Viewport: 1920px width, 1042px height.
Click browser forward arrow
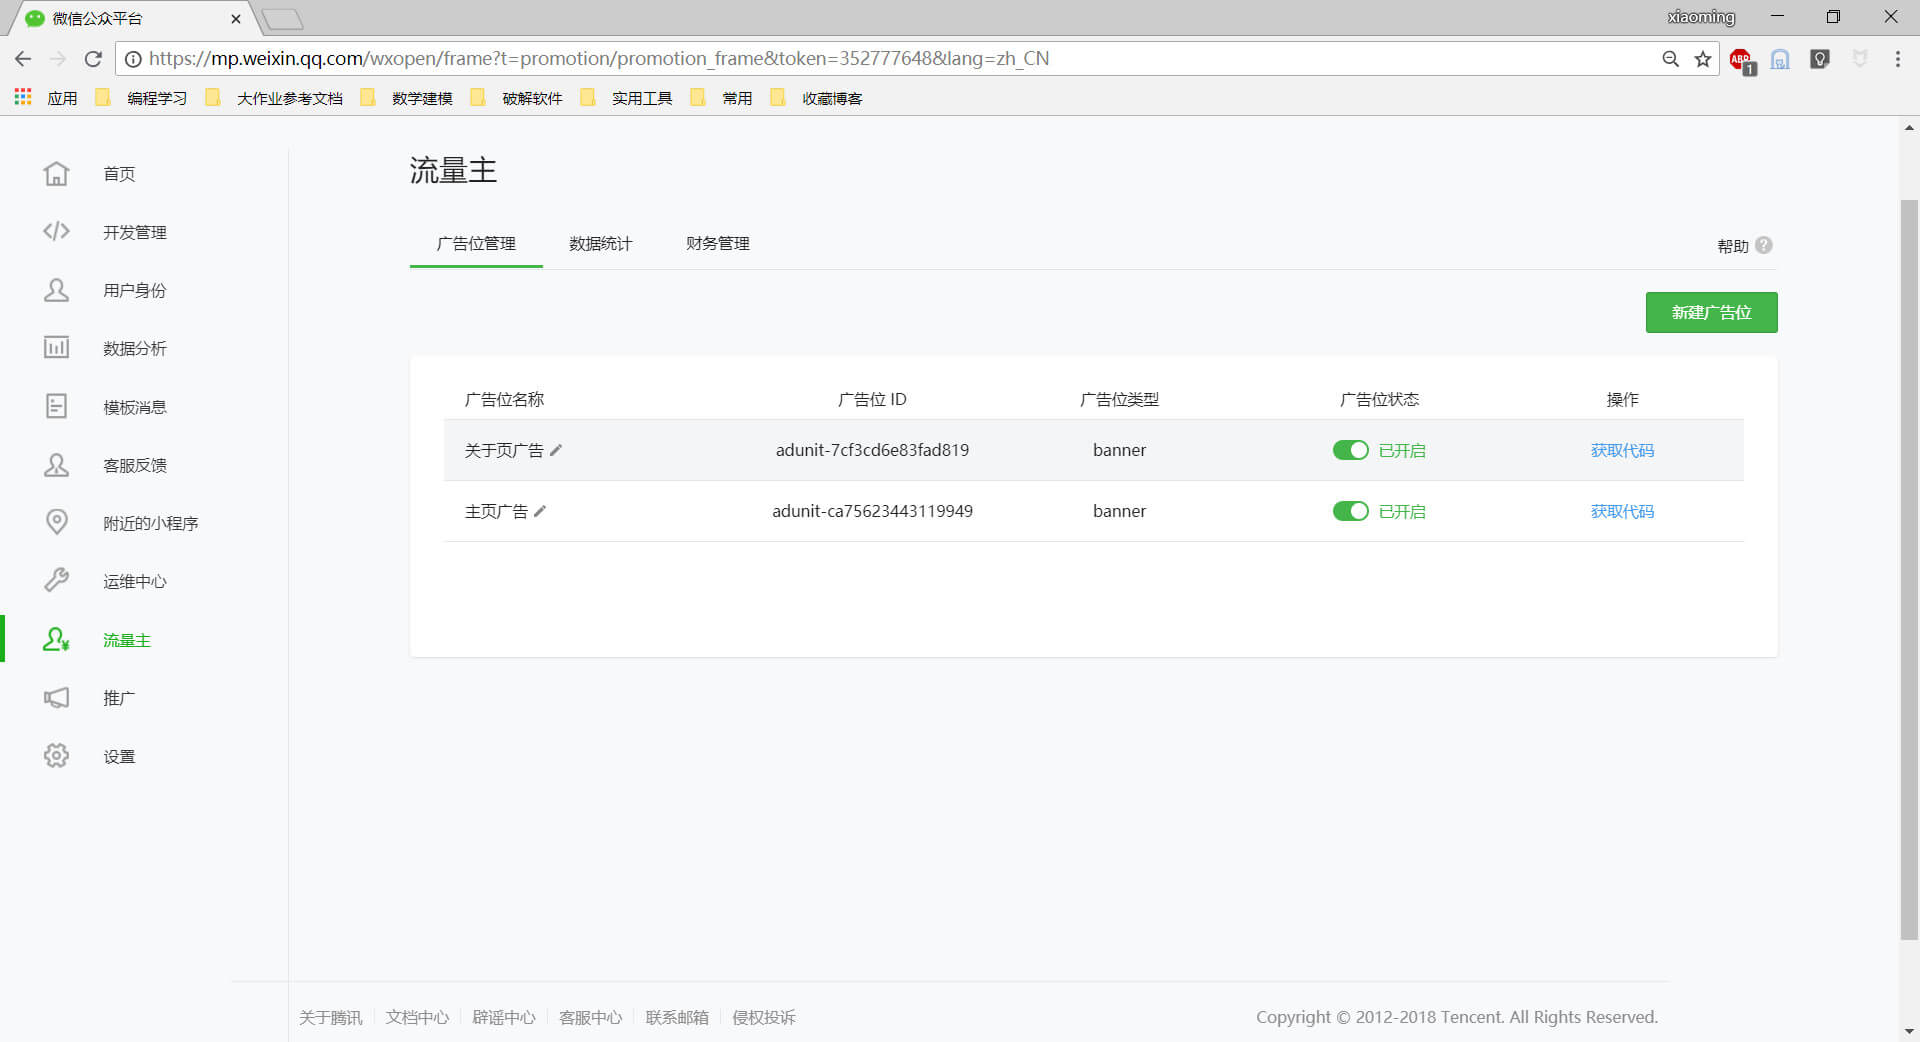[x=58, y=59]
